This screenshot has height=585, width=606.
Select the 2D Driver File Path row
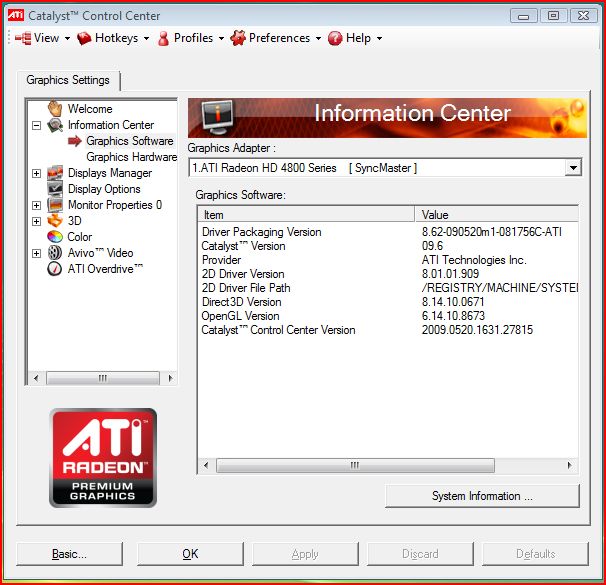388,288
